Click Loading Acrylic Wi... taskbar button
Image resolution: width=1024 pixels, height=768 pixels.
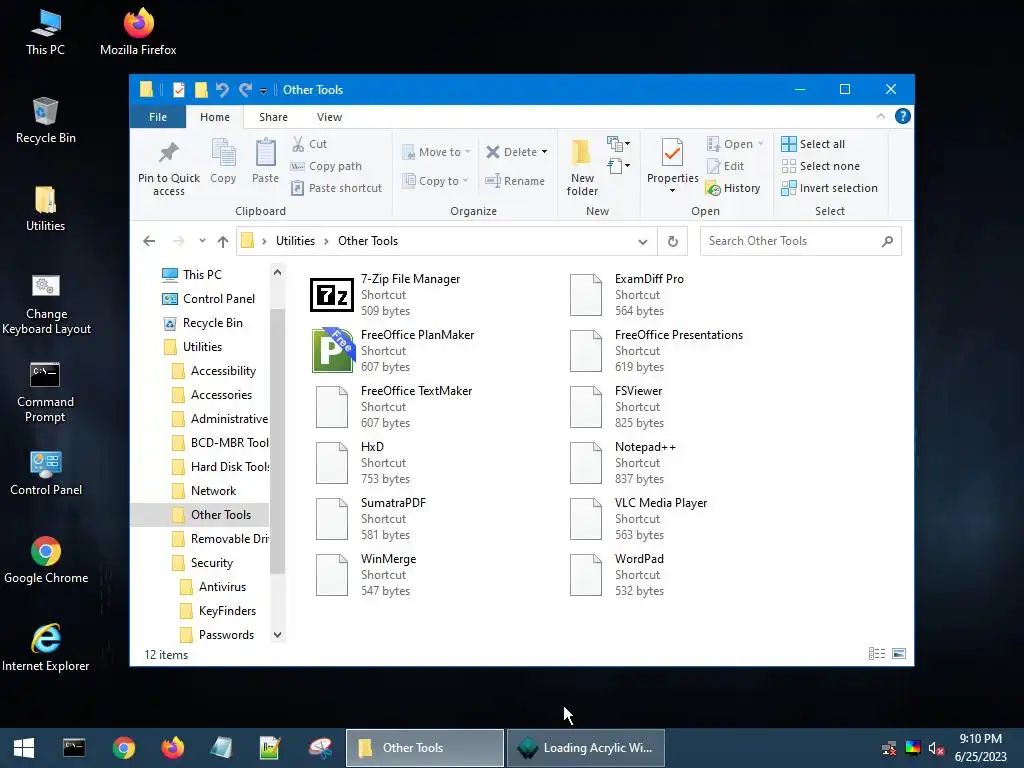(x=586, y=748)
